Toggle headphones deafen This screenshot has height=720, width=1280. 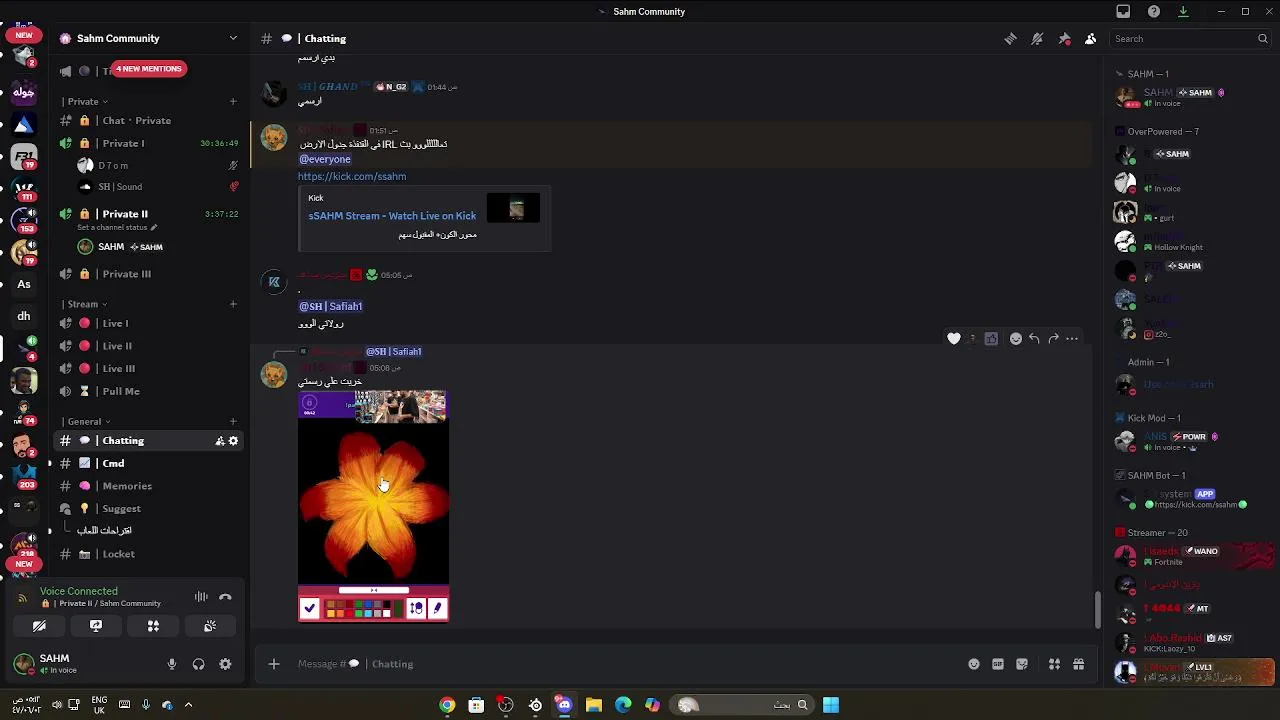pyautogui.click(x=198, y=664)
